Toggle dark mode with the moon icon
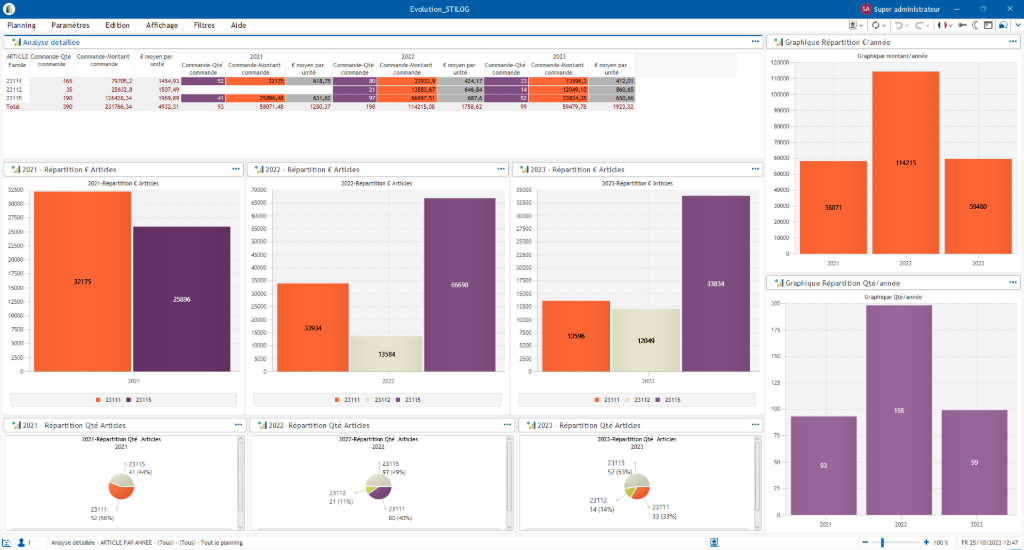 pos(975,24)
